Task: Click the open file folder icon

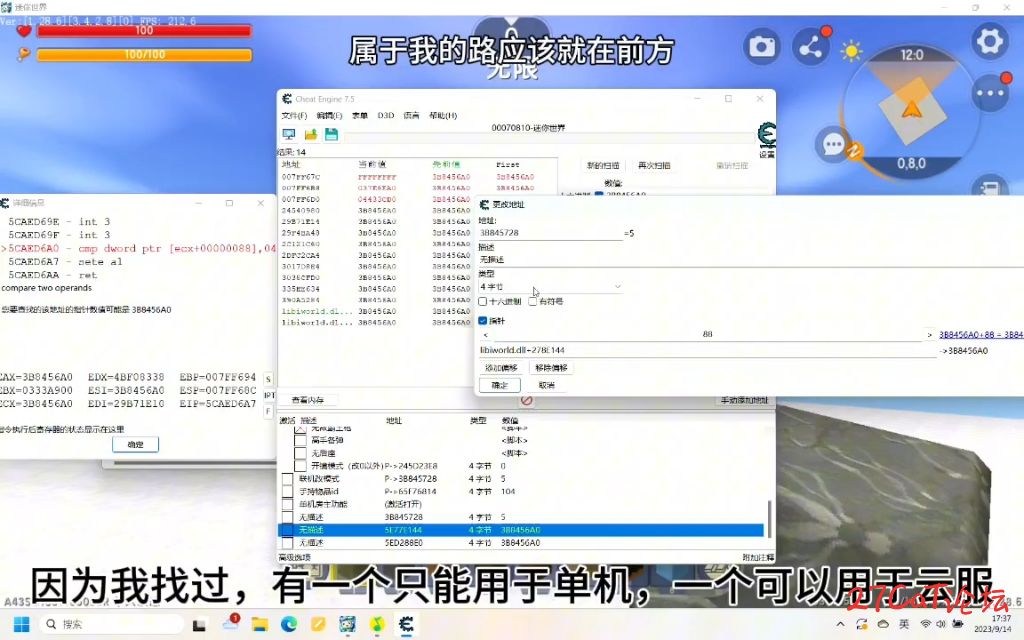Action: [x=310, y=135]
